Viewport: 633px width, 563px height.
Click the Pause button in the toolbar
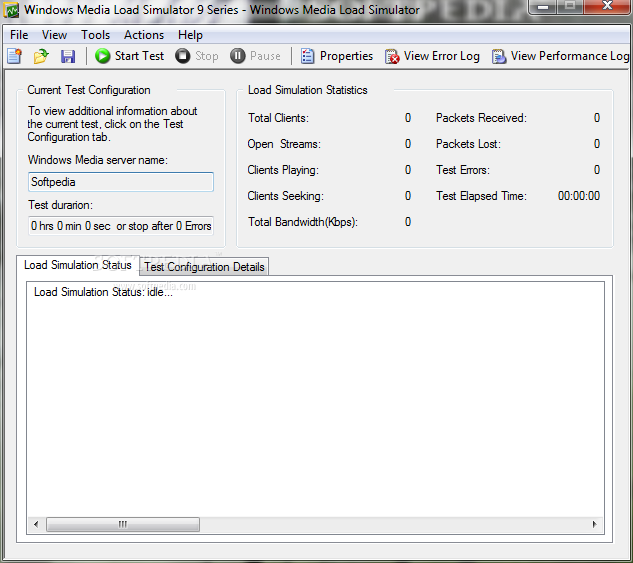pos(255,56)
